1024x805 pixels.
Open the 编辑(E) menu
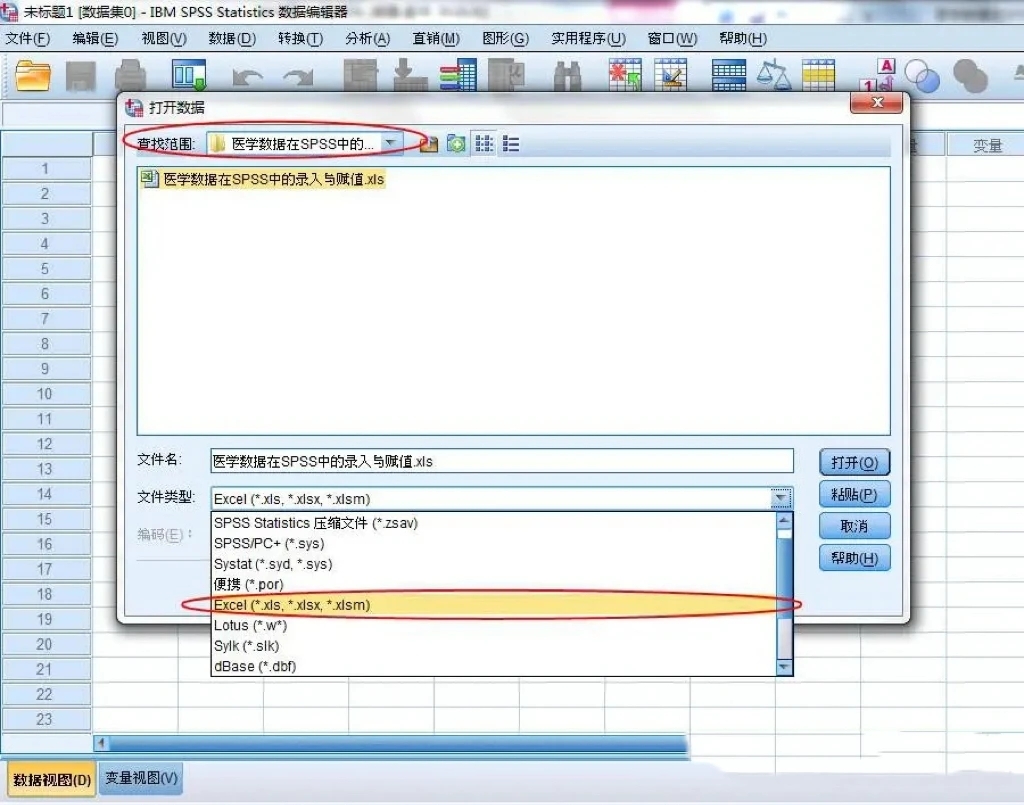[95, 39]
